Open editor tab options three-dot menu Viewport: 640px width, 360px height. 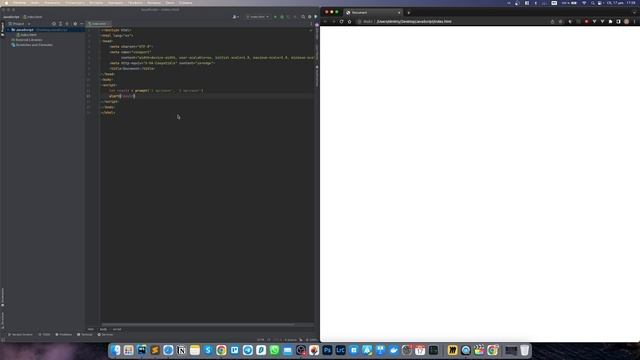311,24
